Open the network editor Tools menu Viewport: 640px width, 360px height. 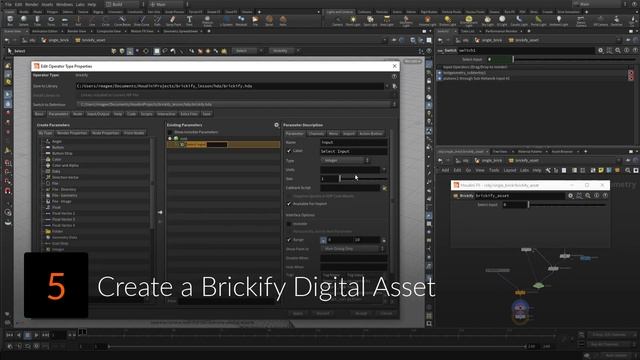(494, 170)
